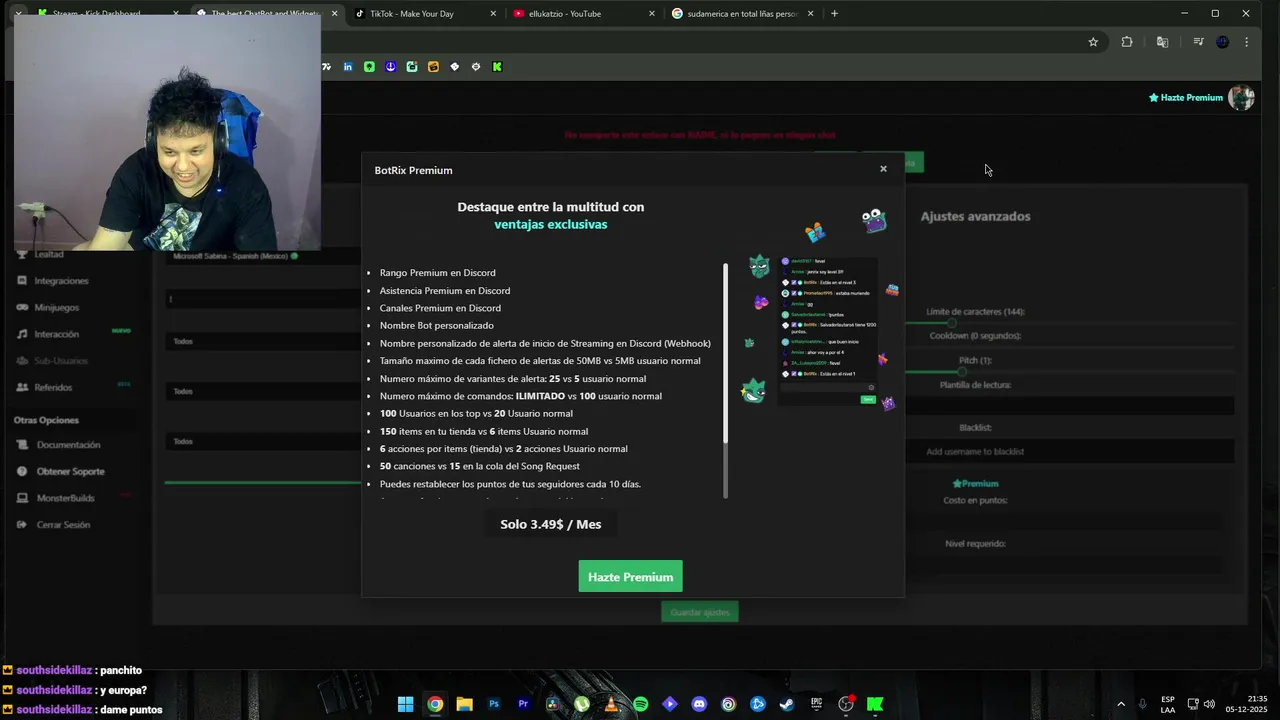1280x720 pixels.
Task: Close the TikTok browser tab
Action: pyautogui.click(x=493, y=13)
